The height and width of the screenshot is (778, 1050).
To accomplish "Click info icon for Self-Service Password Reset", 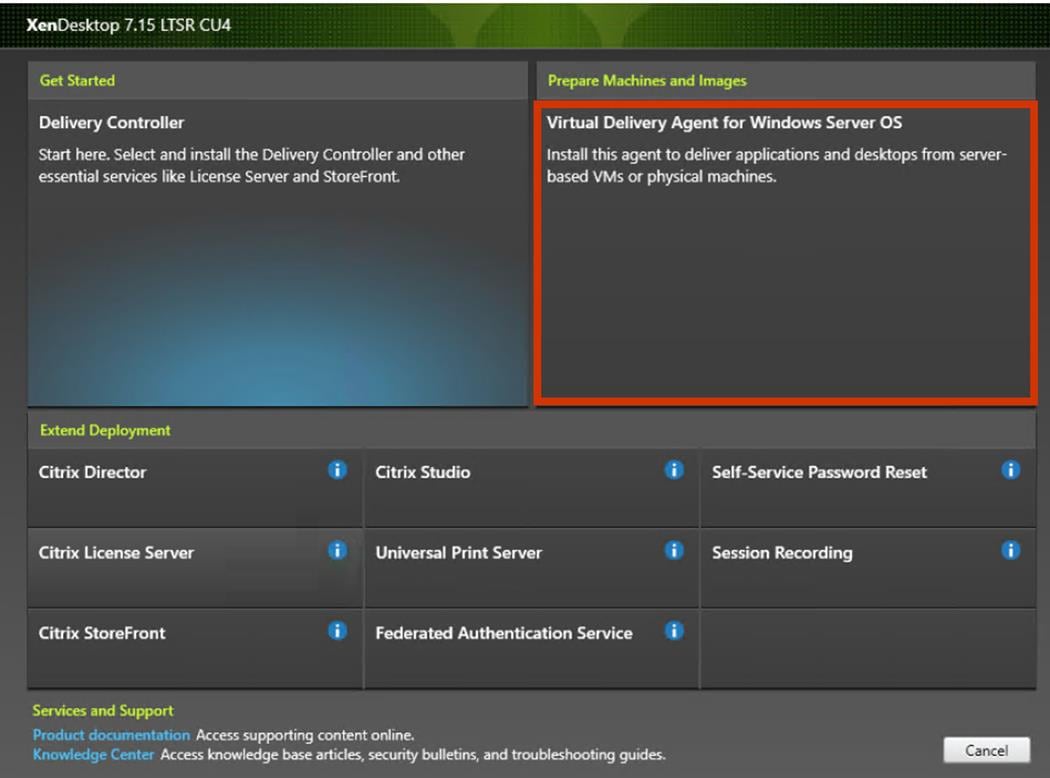I will [1010, 470].
